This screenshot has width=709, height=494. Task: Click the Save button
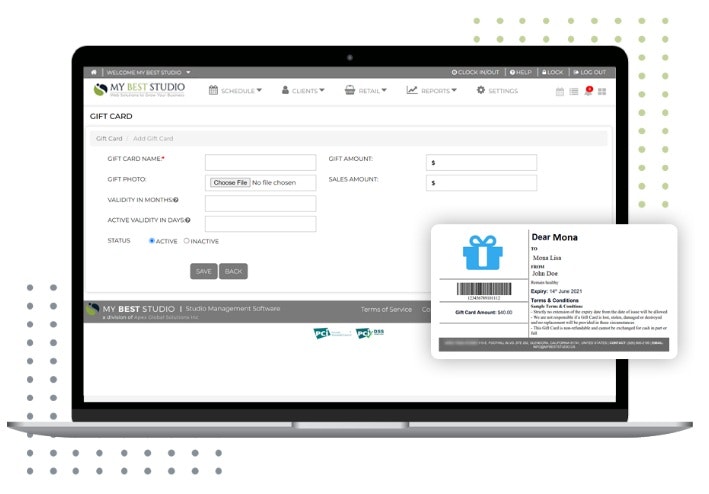click(x=203, y=271)
